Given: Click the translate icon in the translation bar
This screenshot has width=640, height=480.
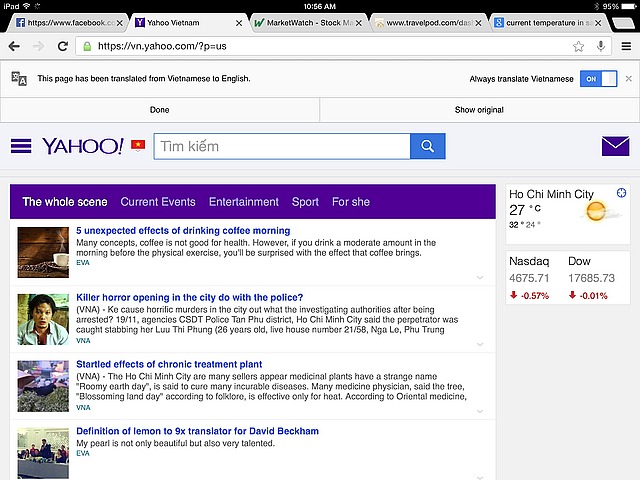Looking at the screenshot, I should click(19, 78).
